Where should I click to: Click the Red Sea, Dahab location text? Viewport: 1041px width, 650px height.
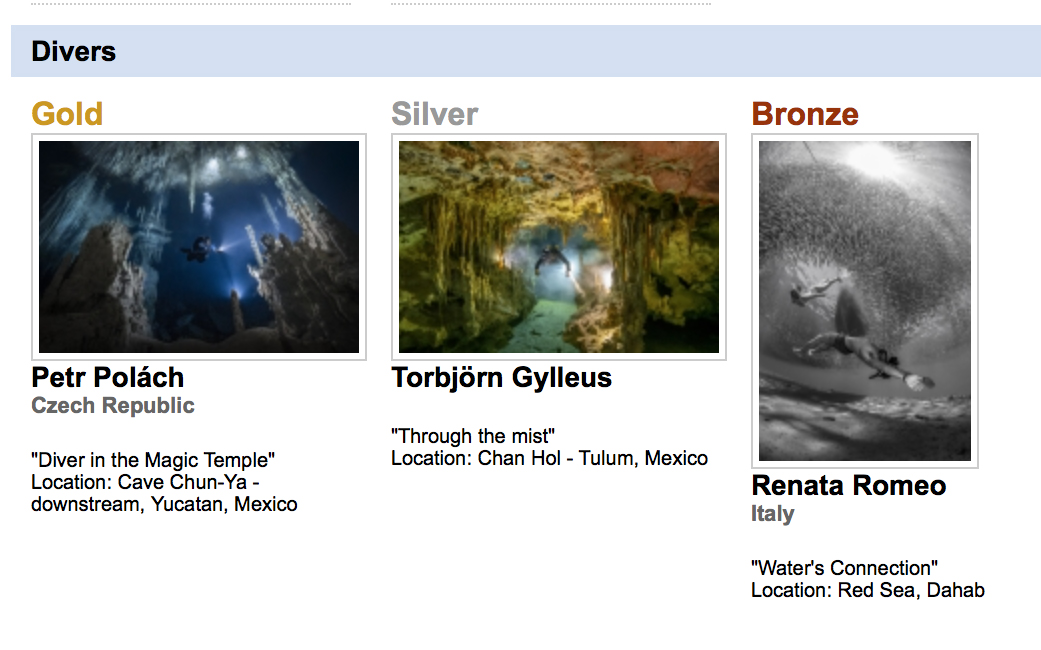(868, 590)
